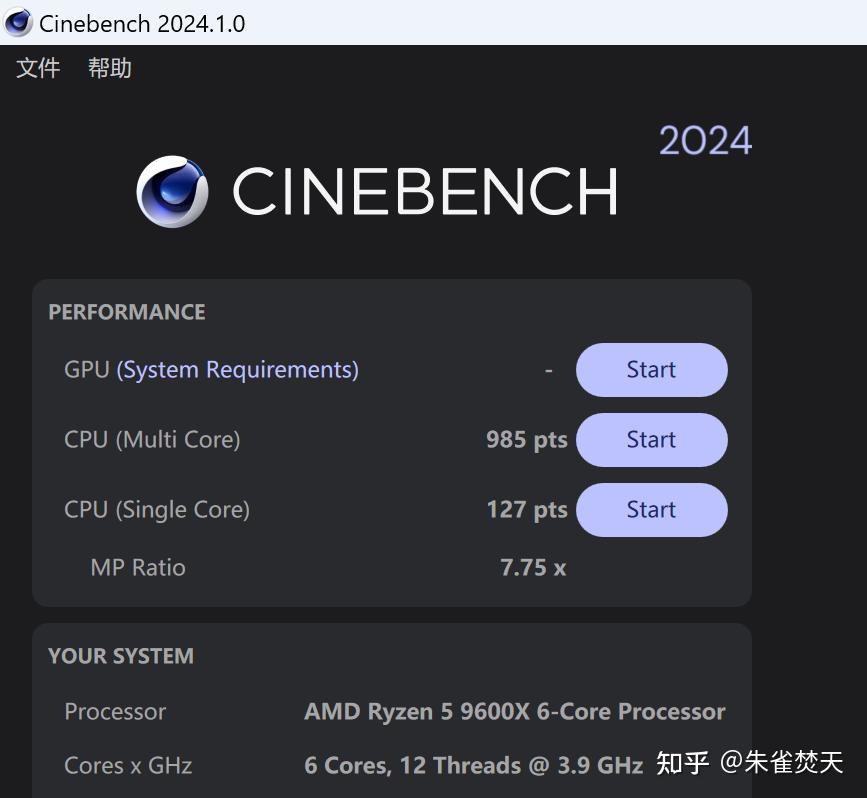Click the CPU (Single Core) row label

pyautogui.click(x=156, y=509)
